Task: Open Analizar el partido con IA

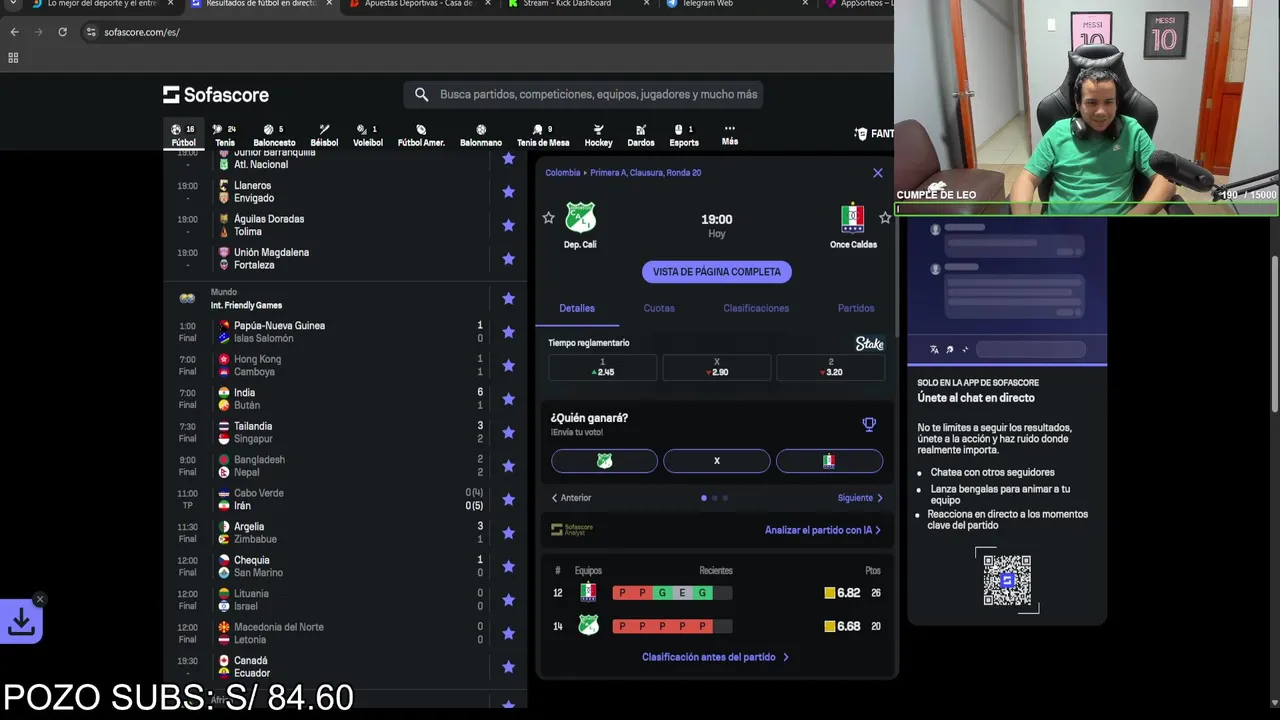Action: pyautogui.click(x=823, y=530)
